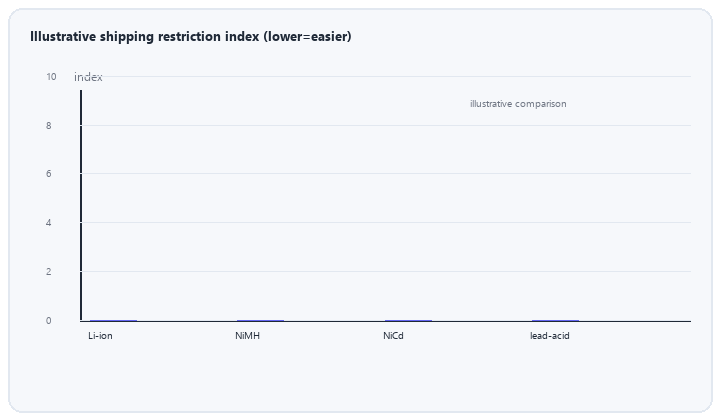Image resolution: width=720 pixels, height=420 pixels.
Task: Click the chart title about shipping restriction index
Action: [191, 36]
